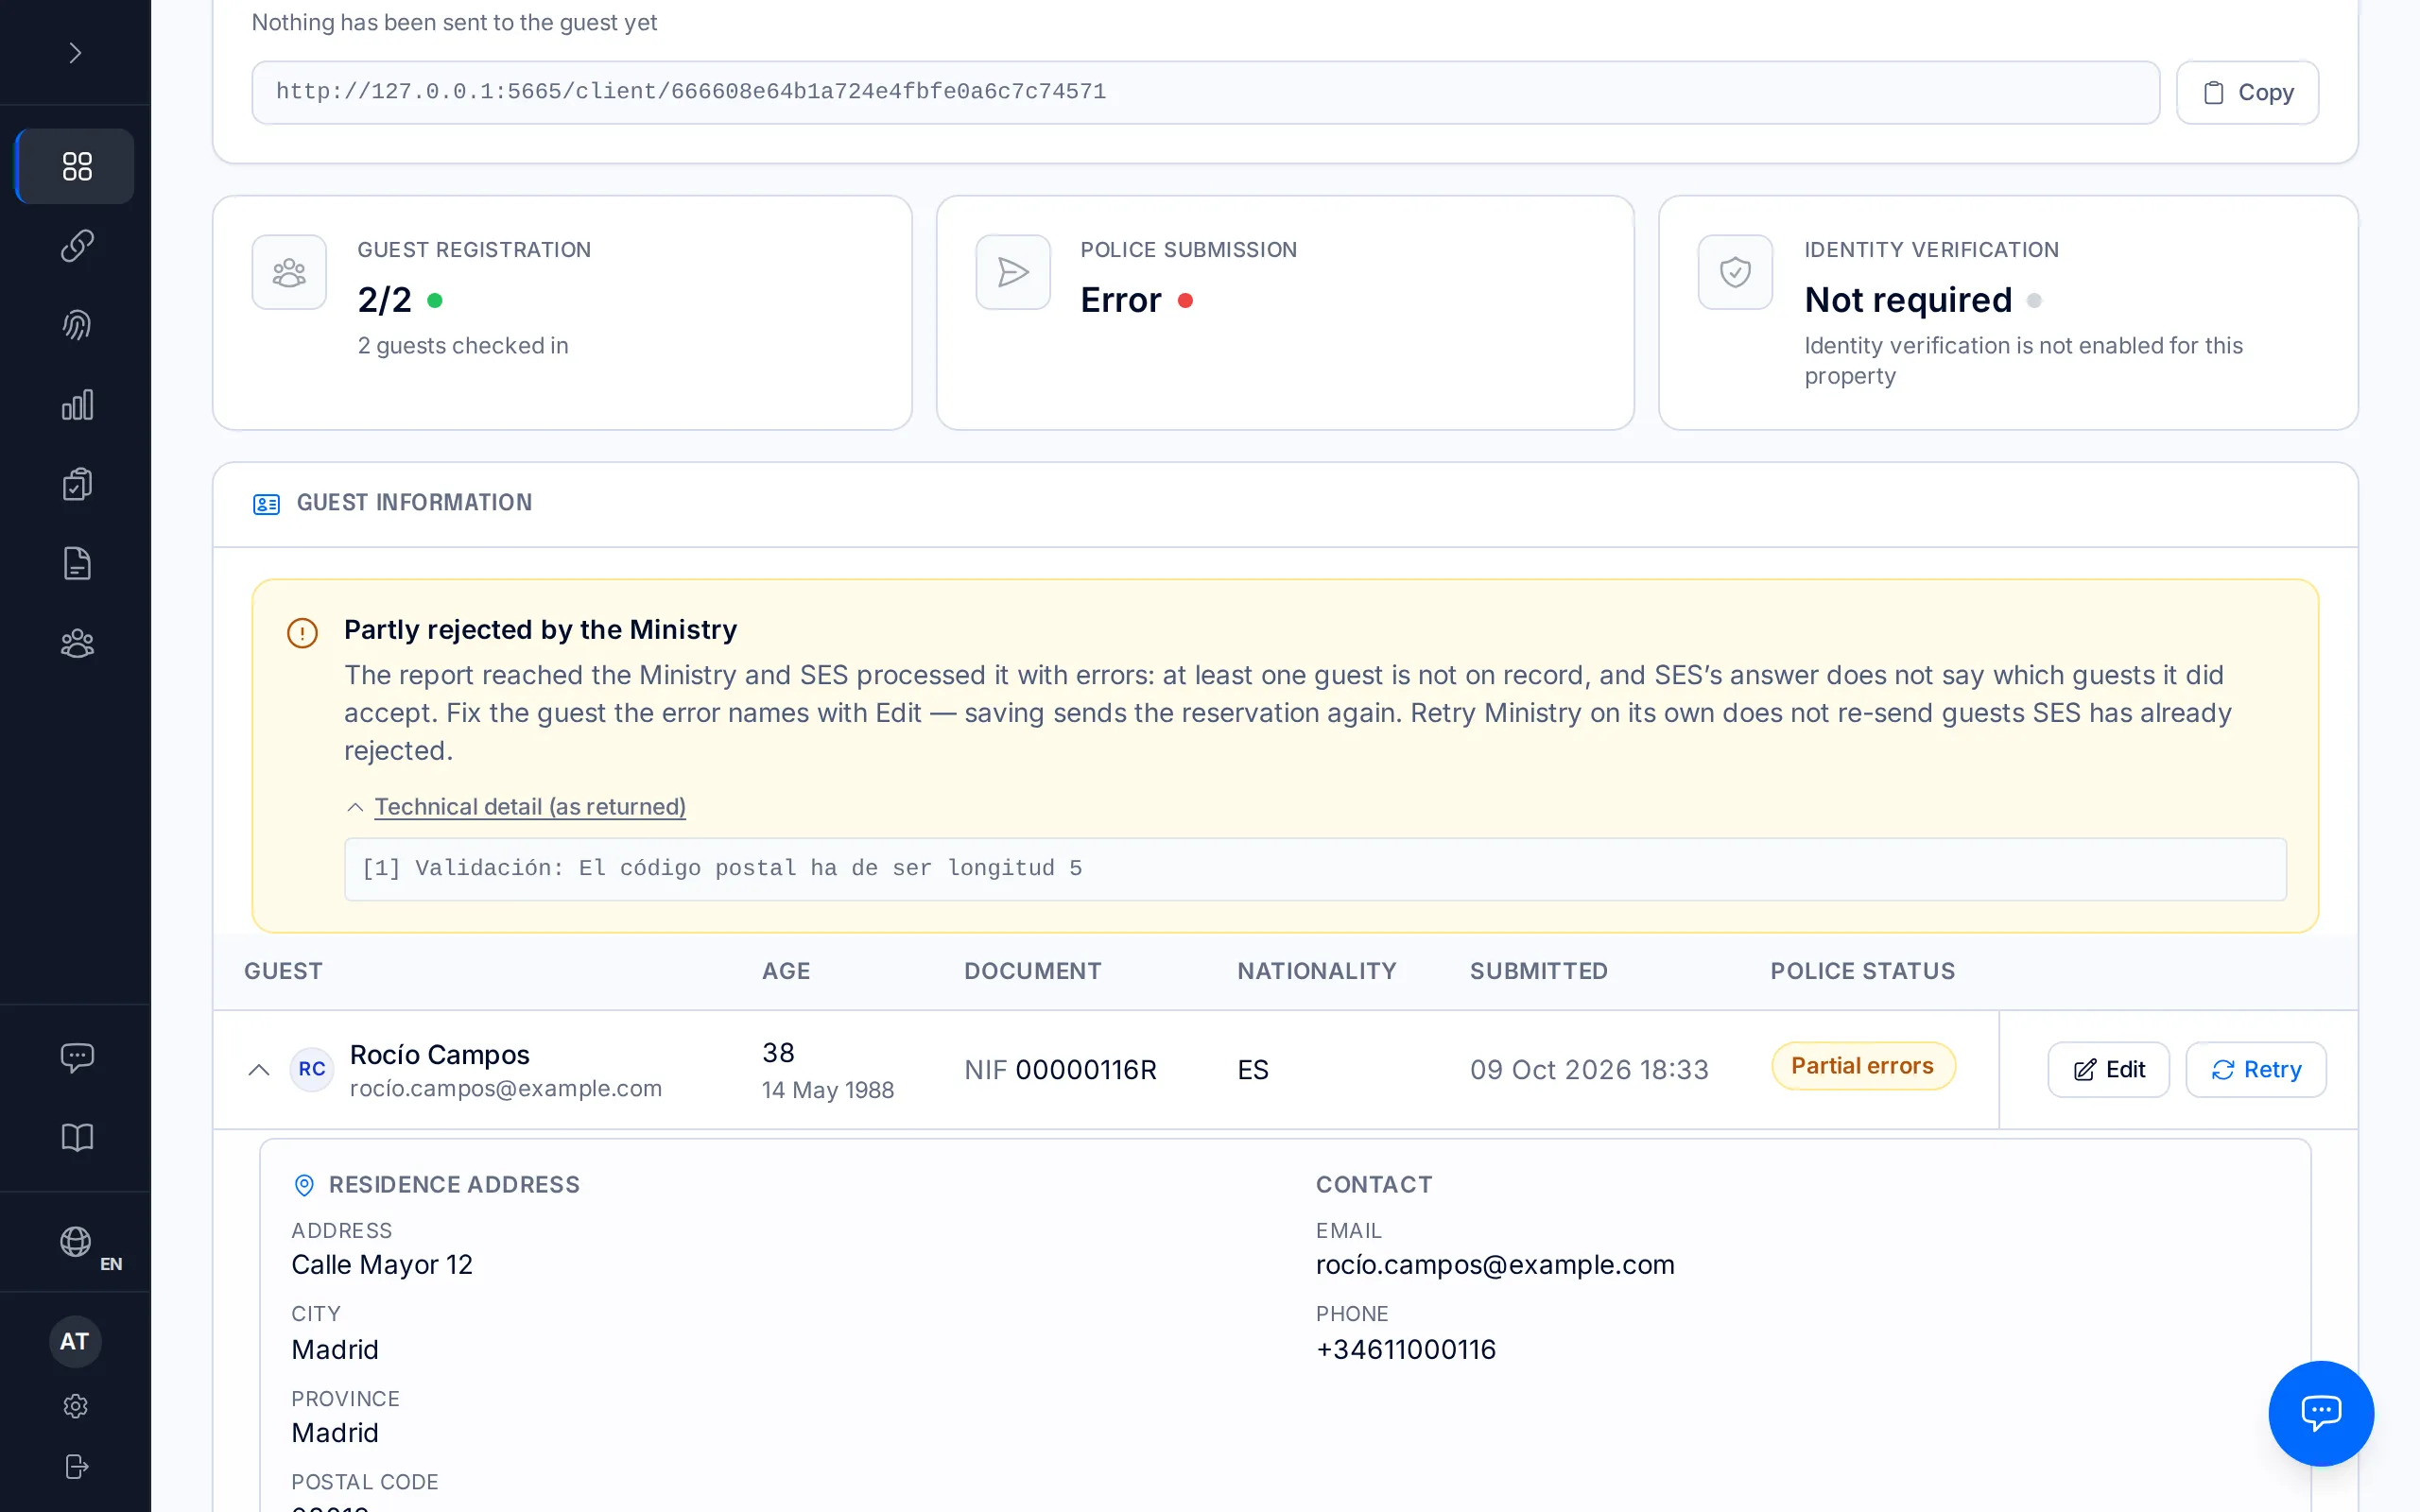This screenshot has width=2420, height=1512.
Task: Open the dashboard grid icon in sidebar
Action: point(77,166)
